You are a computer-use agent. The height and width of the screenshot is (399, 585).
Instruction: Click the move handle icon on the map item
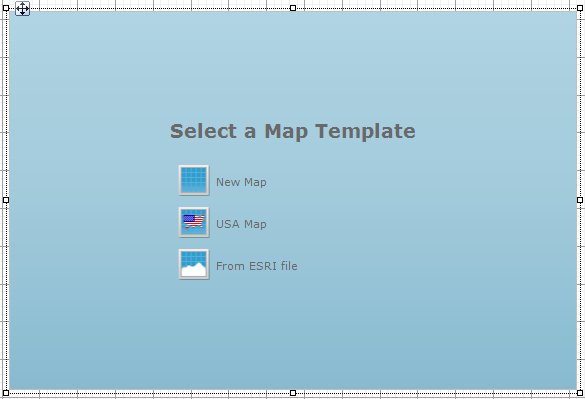(22, 9)
